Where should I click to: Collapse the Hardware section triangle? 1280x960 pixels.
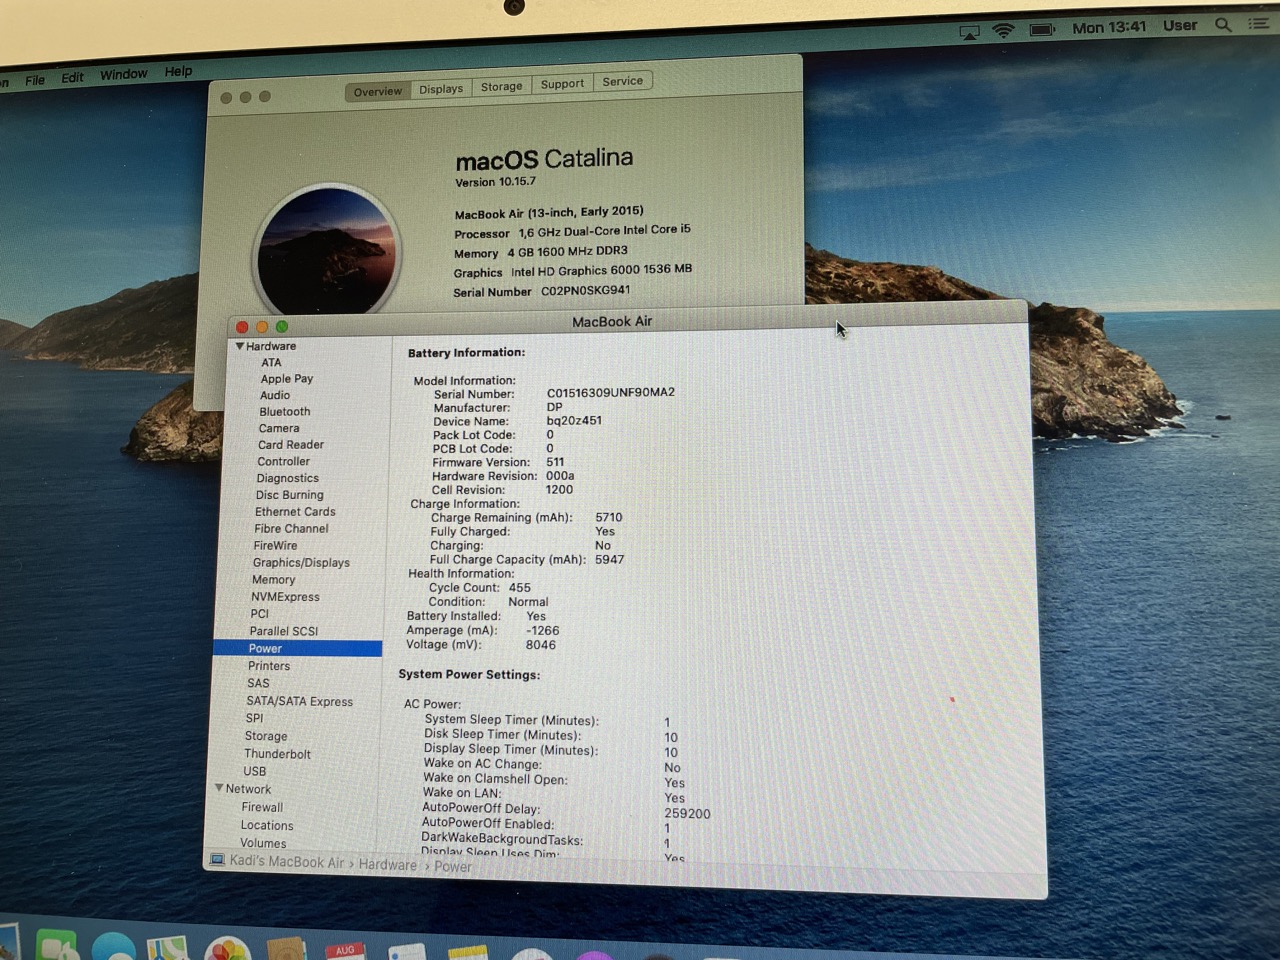coord(240,346)
